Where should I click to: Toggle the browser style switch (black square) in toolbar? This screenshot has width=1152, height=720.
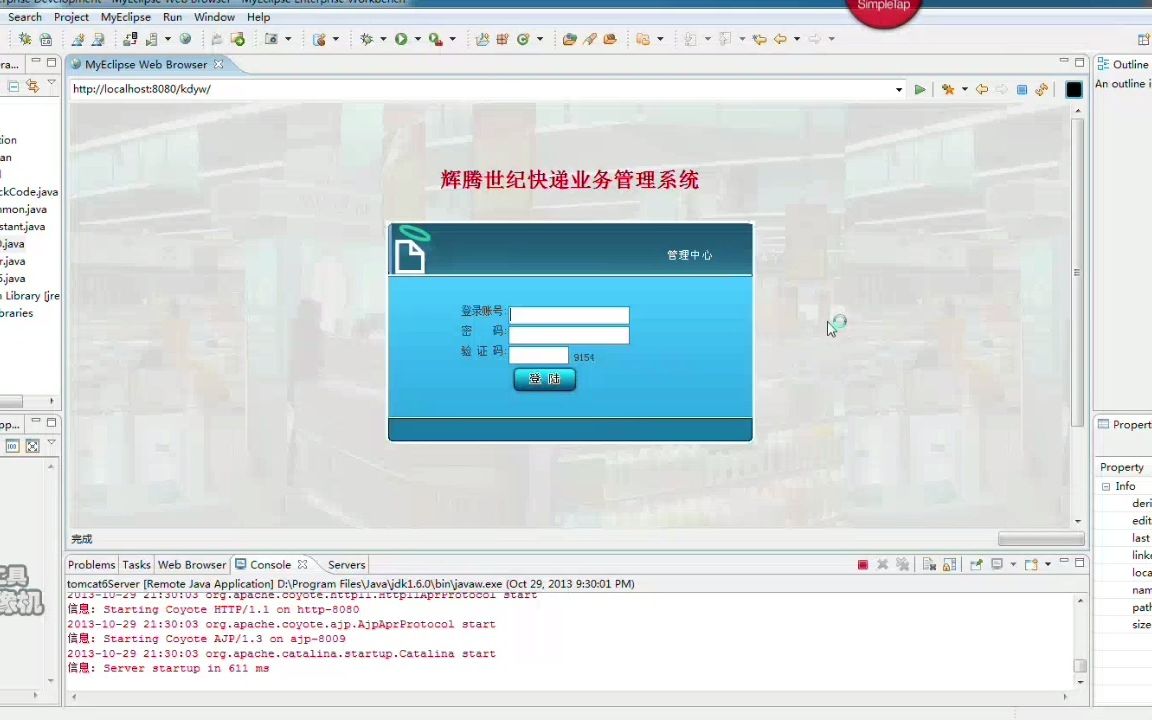(1073, 89)
